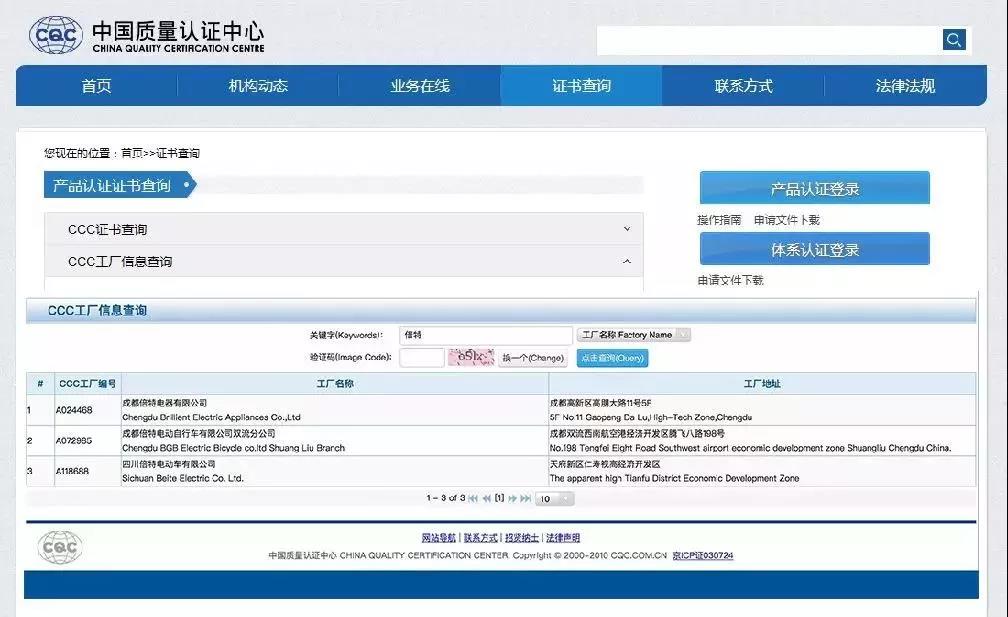
Task: Open the 联系方式 navigation tab
Action: coord(743,85)
